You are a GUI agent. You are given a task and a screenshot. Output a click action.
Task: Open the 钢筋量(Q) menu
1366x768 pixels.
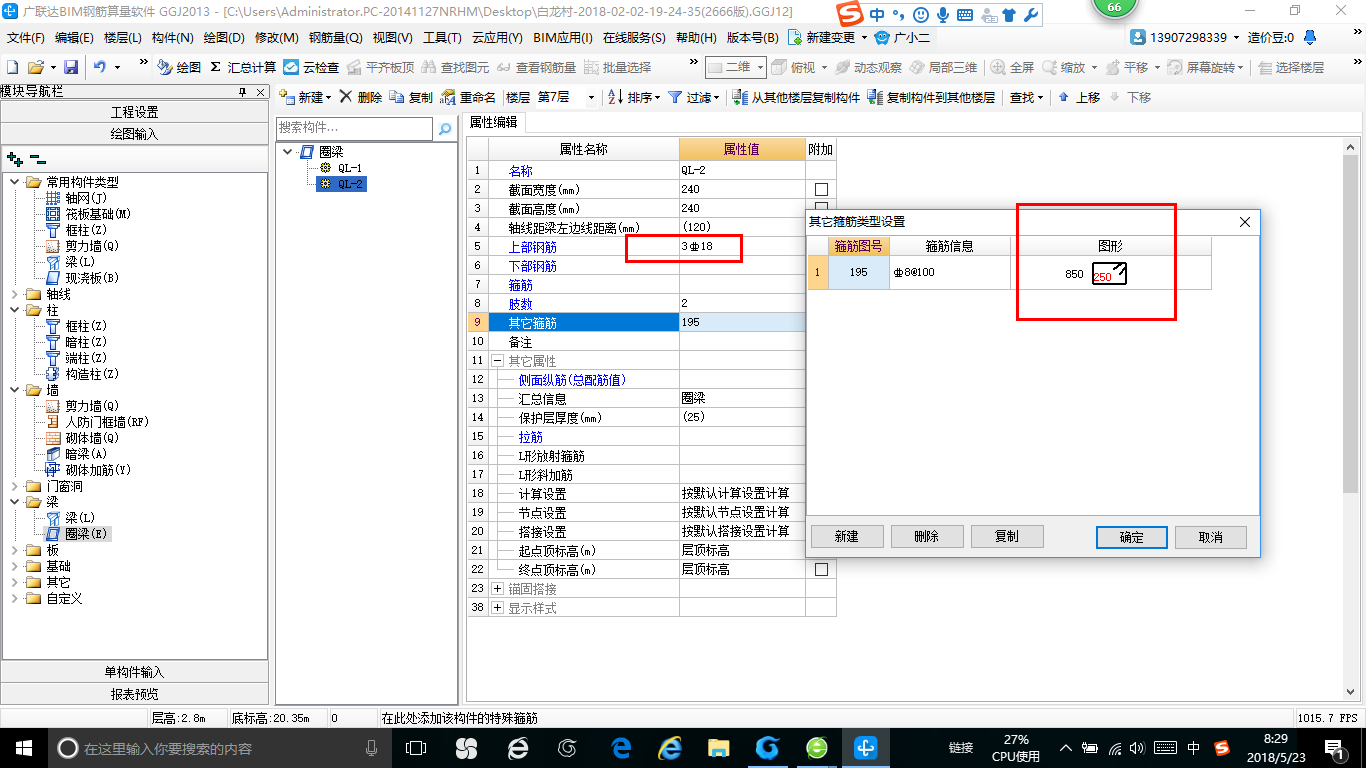[x=335, y=37]
